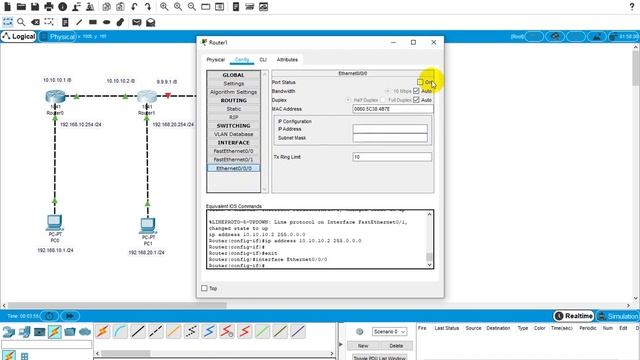Open Static routing settings

233,109
